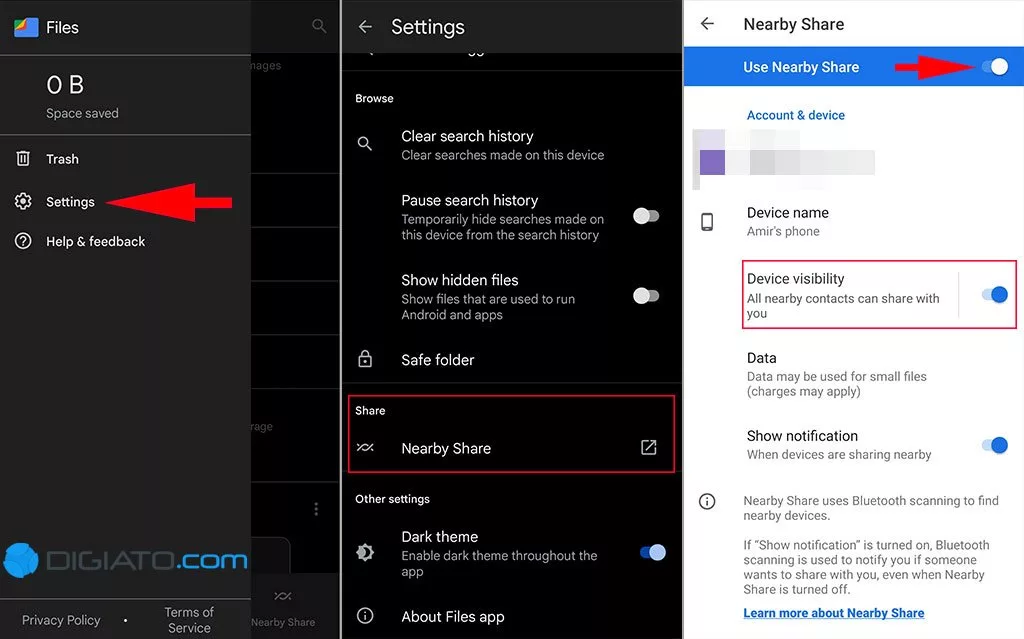
Task: Open Learn more about Nearby Share
Action: 833,613
